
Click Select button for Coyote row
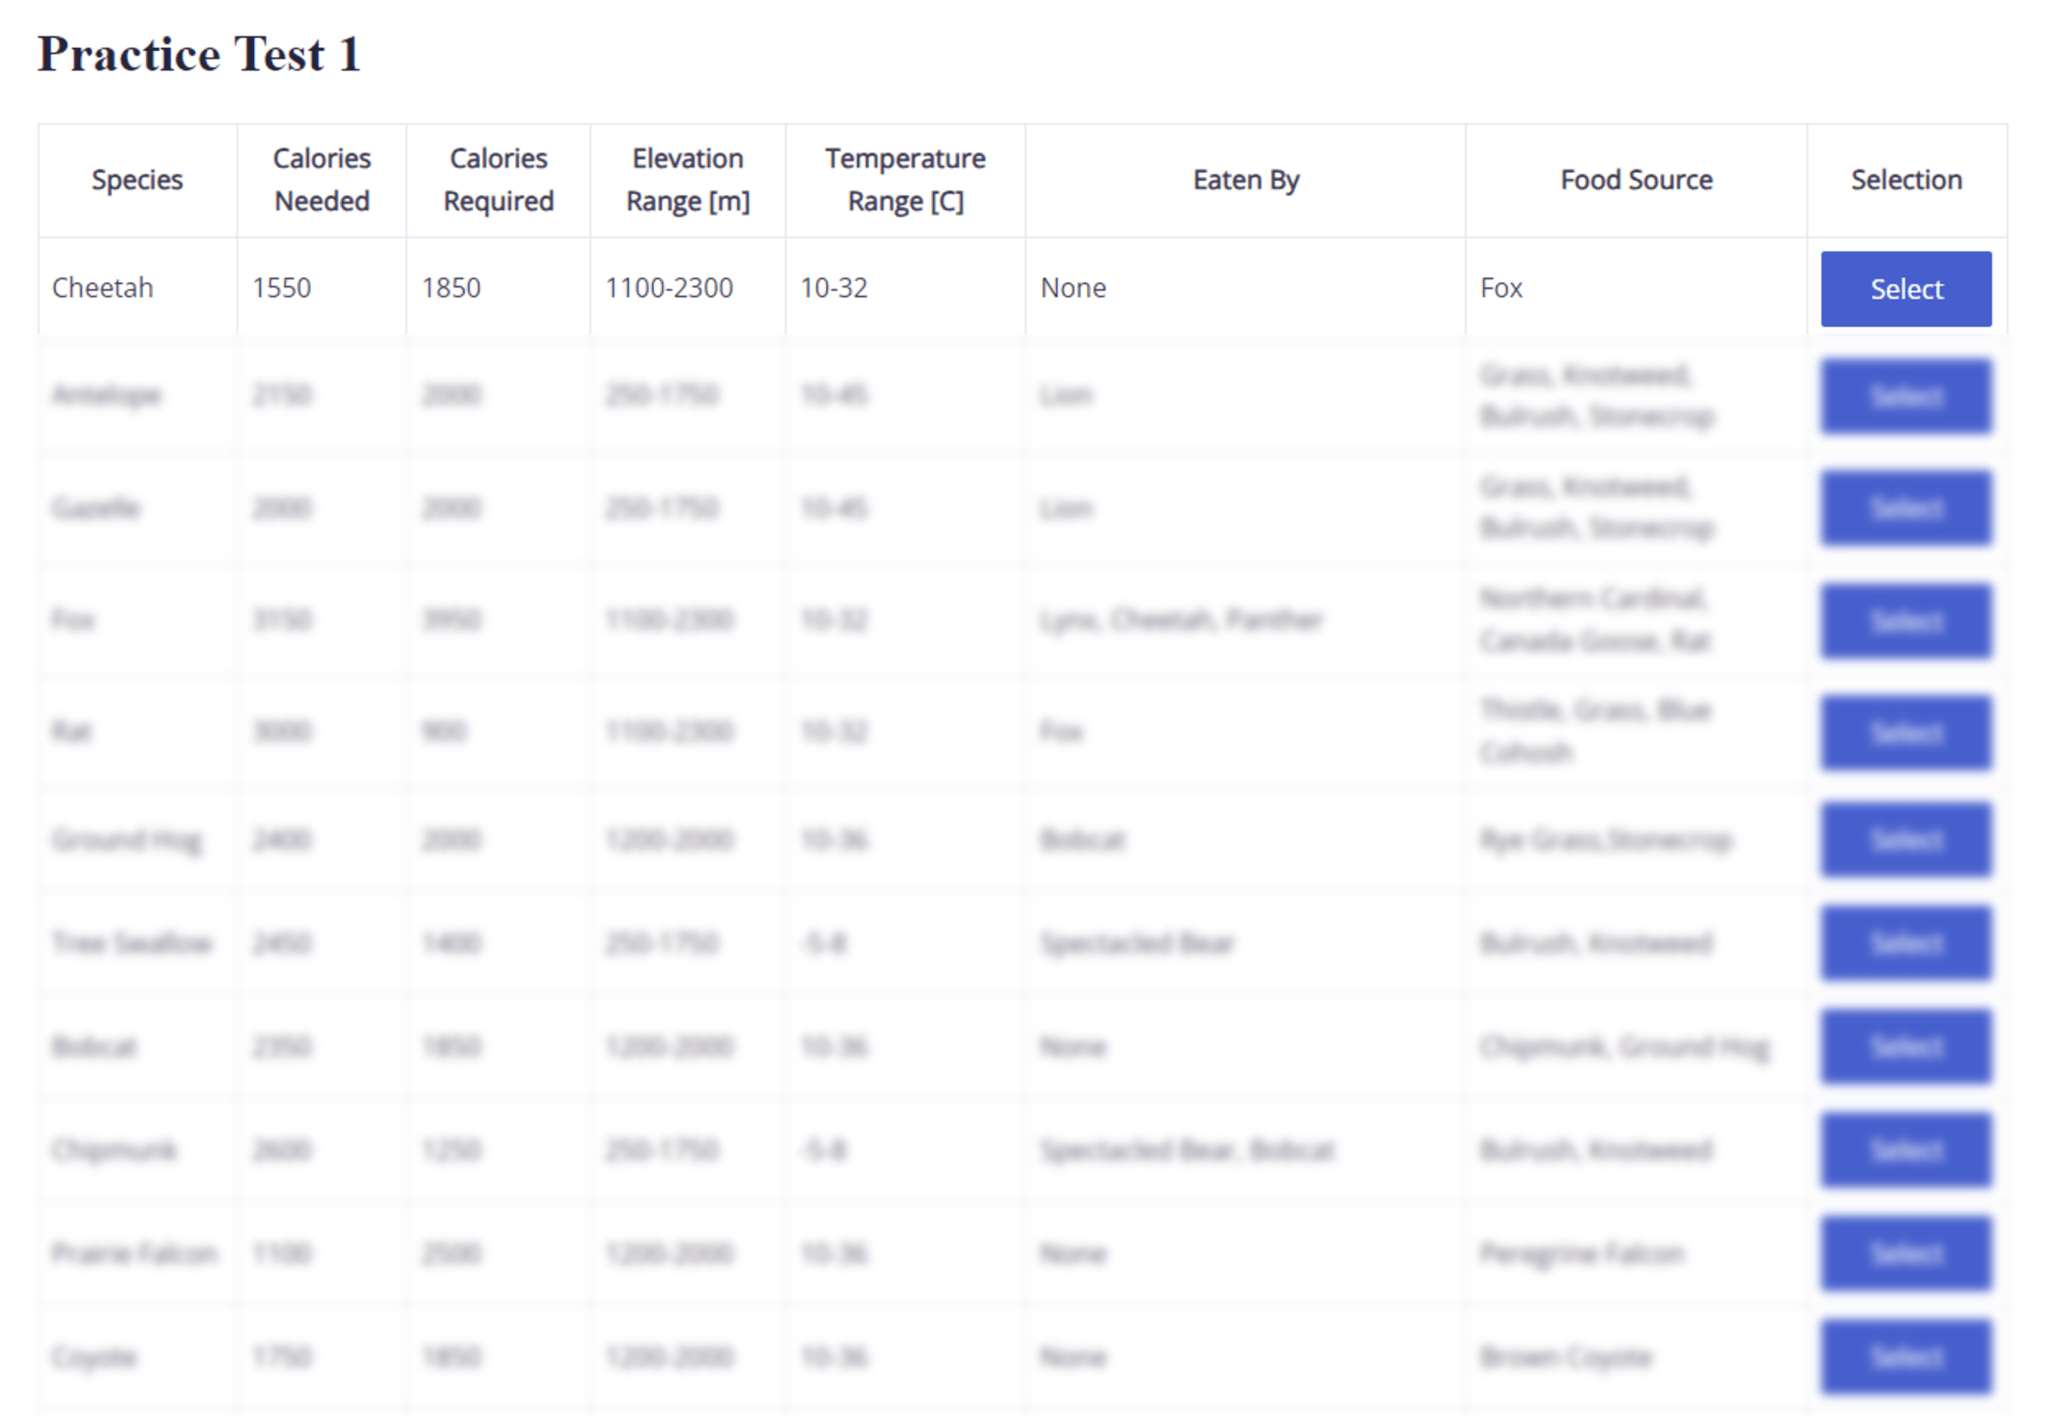[x=1905, y=1356]
